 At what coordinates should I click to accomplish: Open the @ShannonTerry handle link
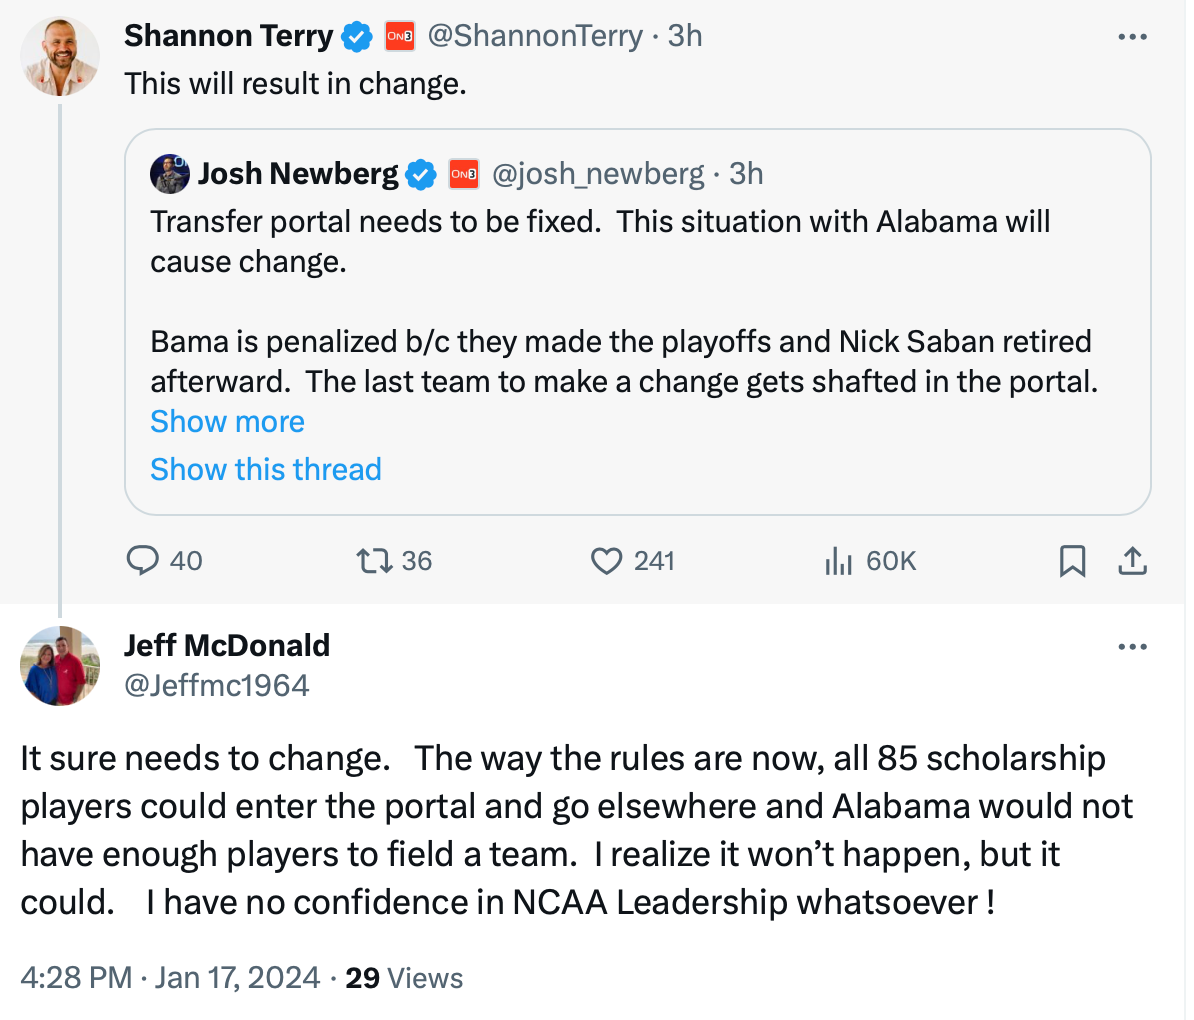click(535, 36)
